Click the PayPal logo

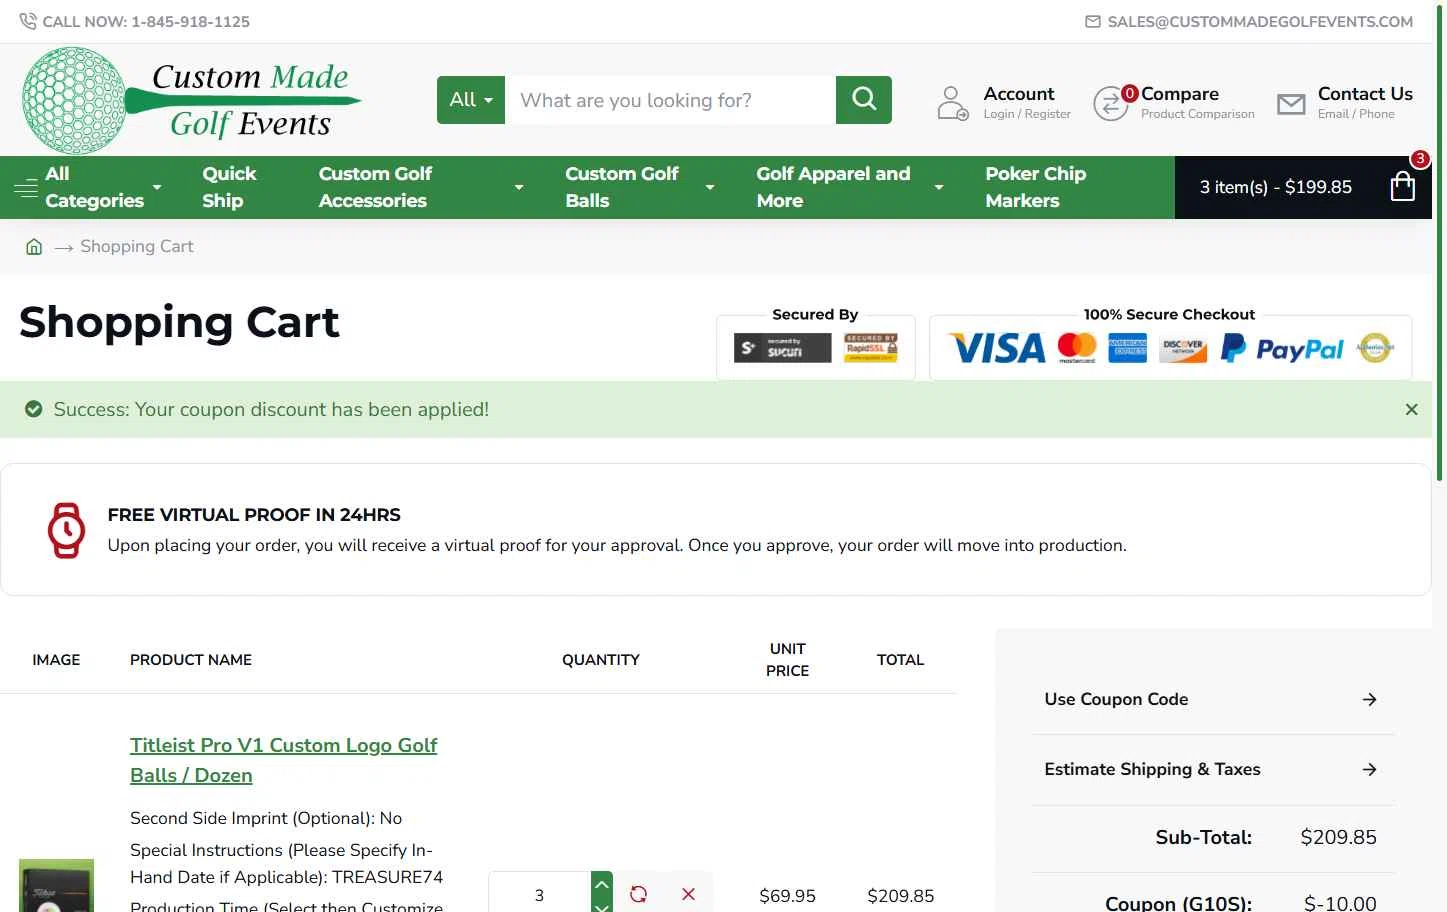tap(1283, 348)
